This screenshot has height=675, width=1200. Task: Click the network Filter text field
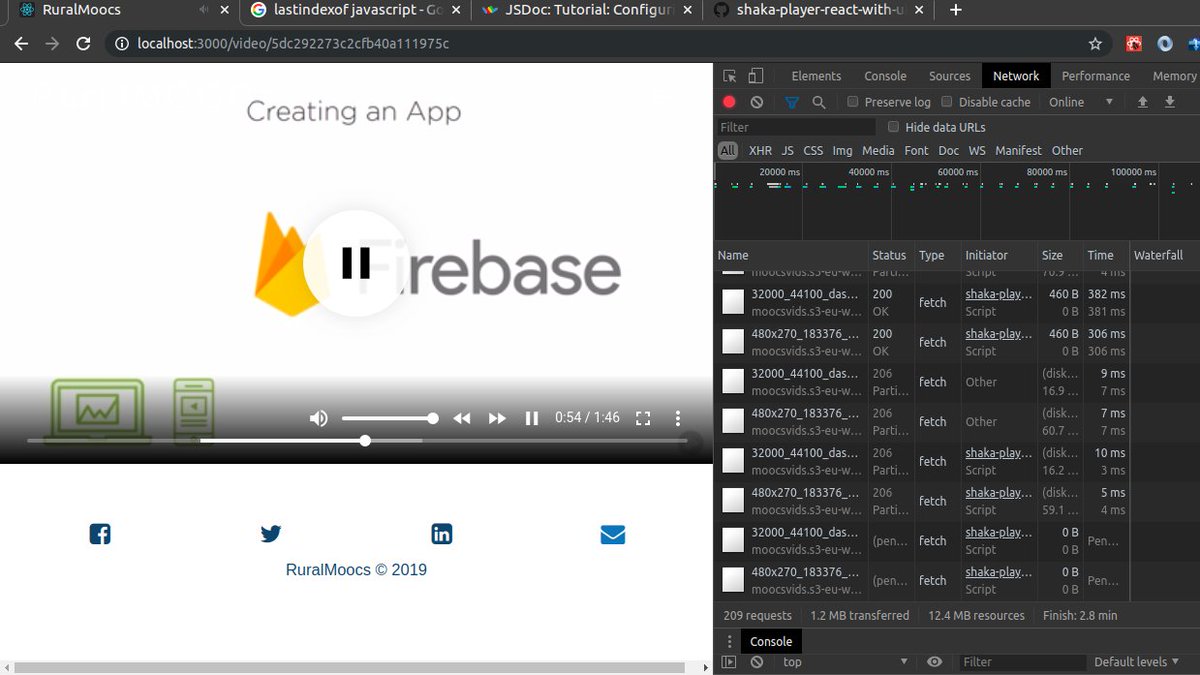pyautogui.click(x=797, y=127)
